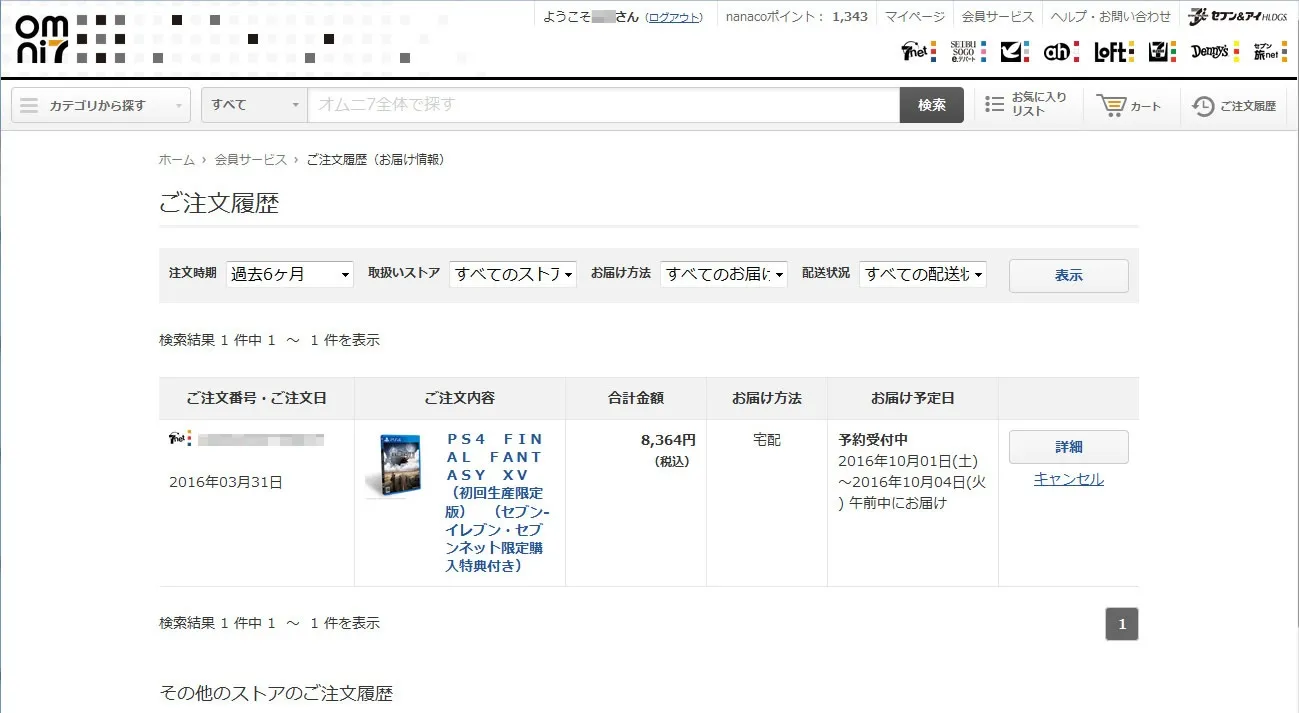The width and height of the screenshot is (1299, 713).
Task: Click the 宅配 delivery method cell
Action: tap(767, 440)
